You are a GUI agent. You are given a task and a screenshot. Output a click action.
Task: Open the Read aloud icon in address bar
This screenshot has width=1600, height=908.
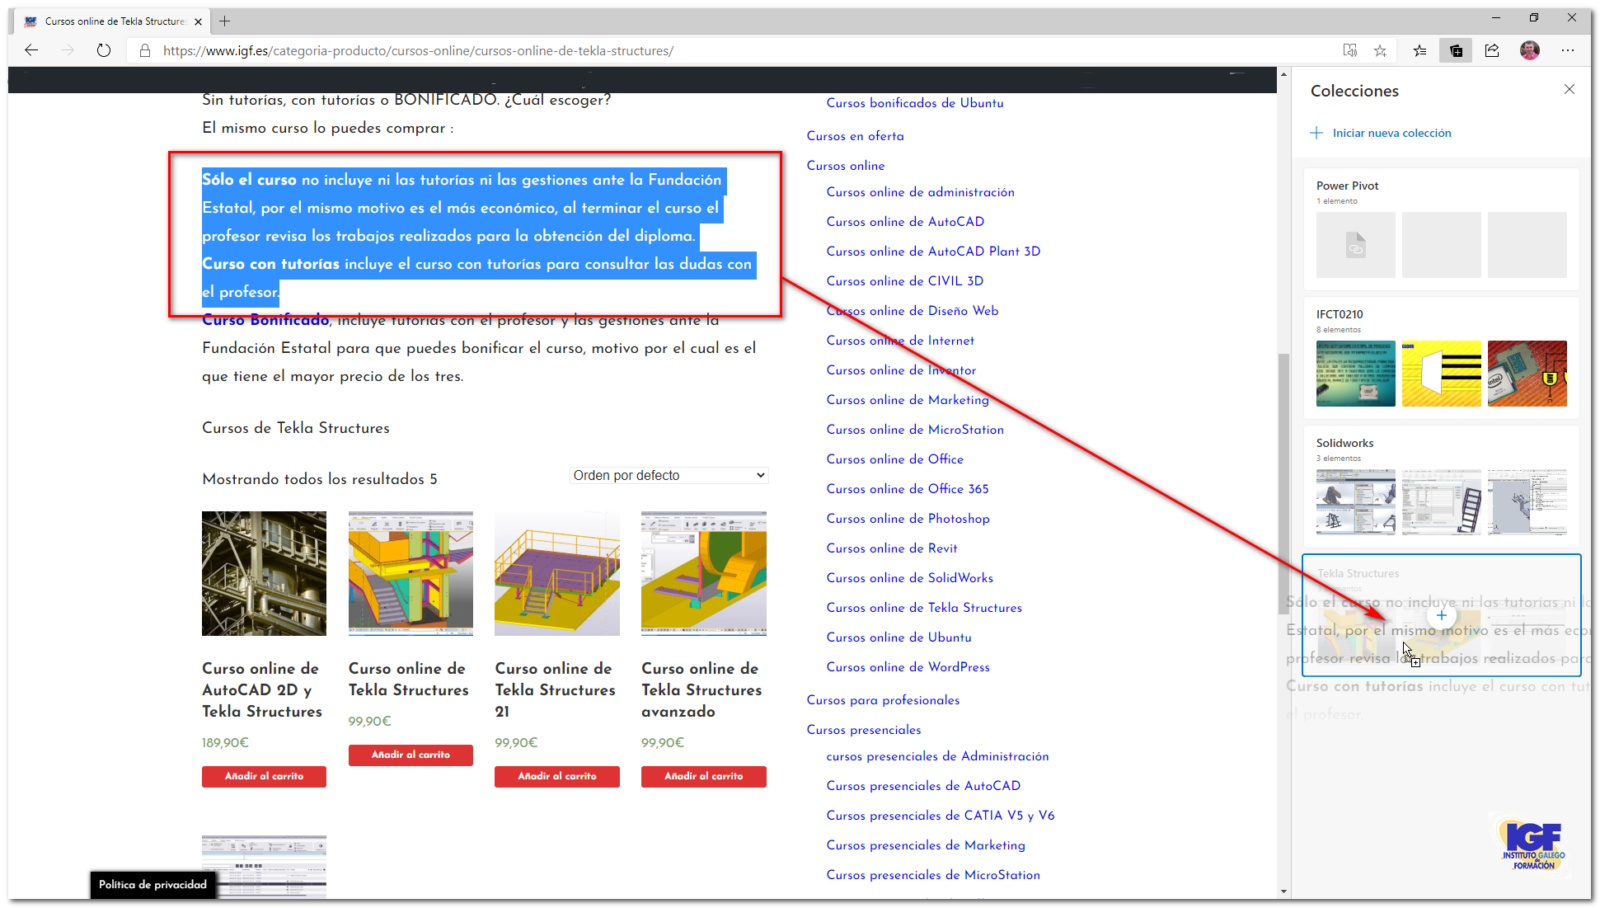coord(1350,50)
